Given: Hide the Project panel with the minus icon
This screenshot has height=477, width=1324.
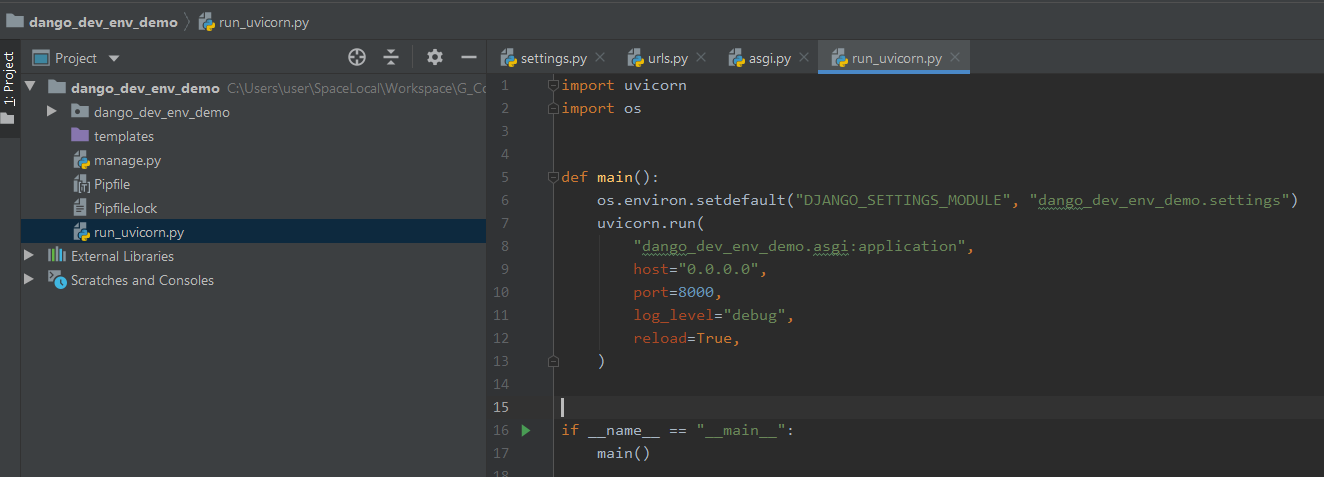Looking at the screenshot, I should tap(468, 58).
